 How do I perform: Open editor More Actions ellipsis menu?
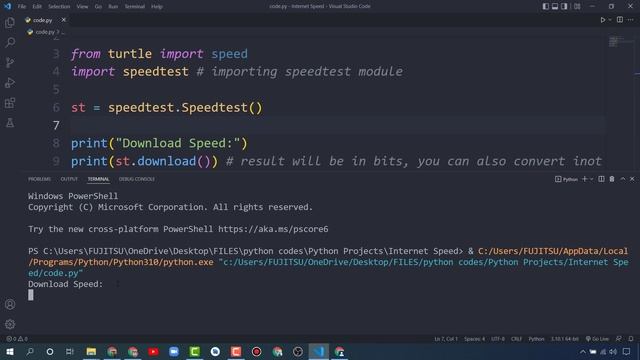(631, 20)
